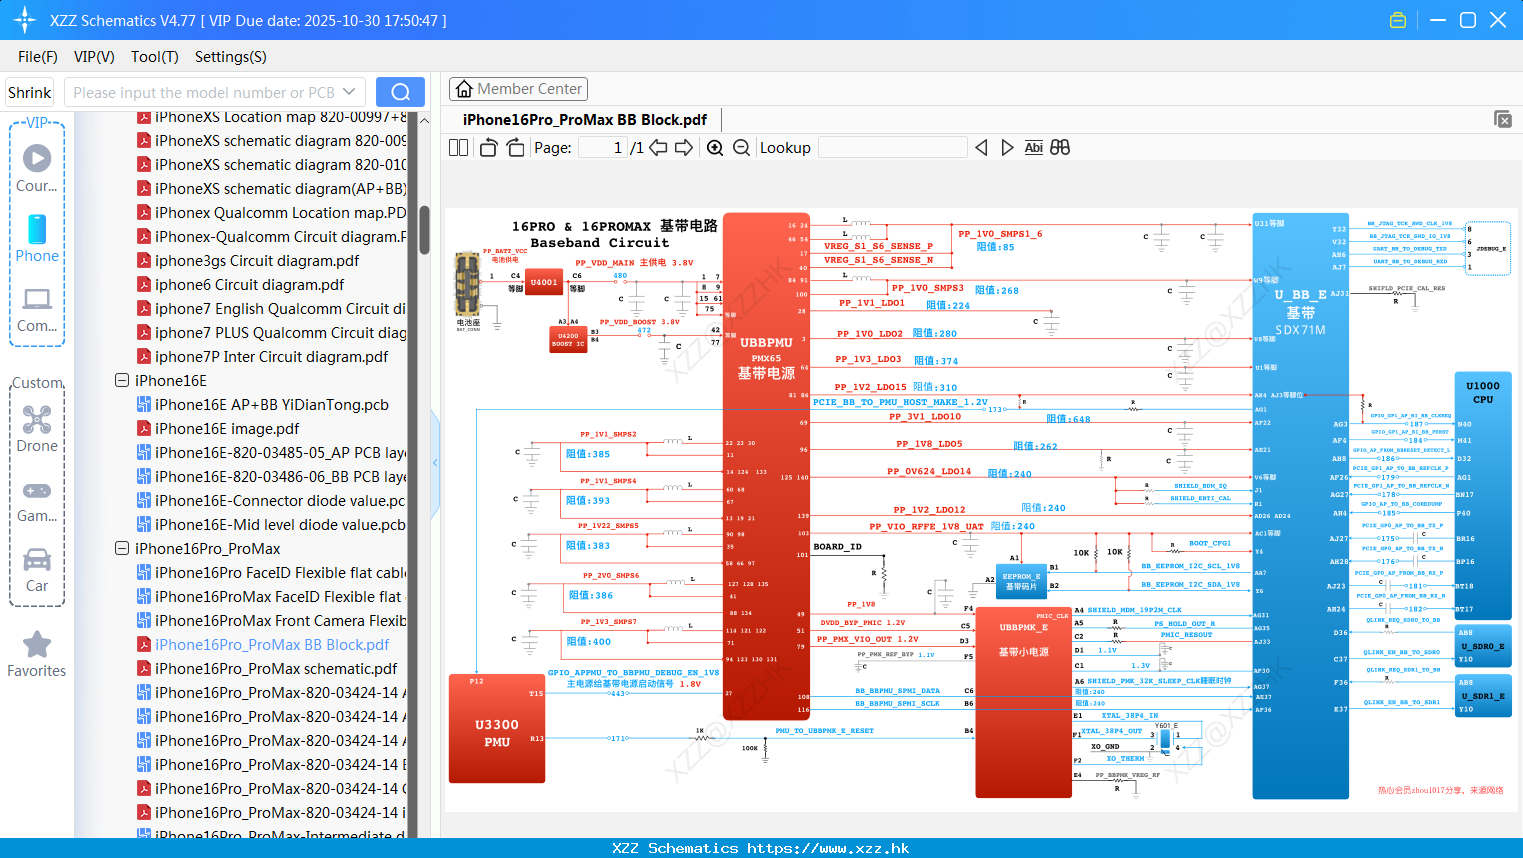Click the Lookup text field
Screen dimensions: 1523x858
893,148
